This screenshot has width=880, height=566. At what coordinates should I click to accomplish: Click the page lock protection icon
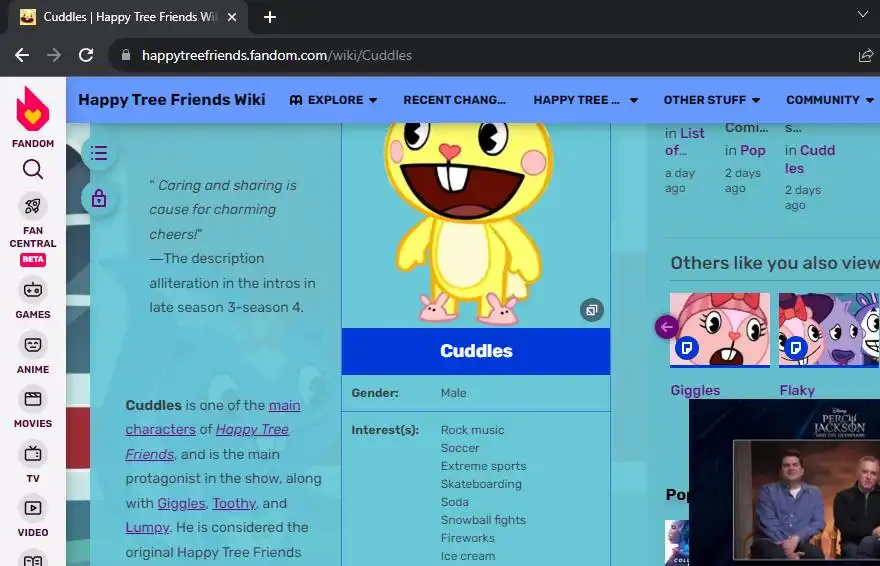[99, 198]
